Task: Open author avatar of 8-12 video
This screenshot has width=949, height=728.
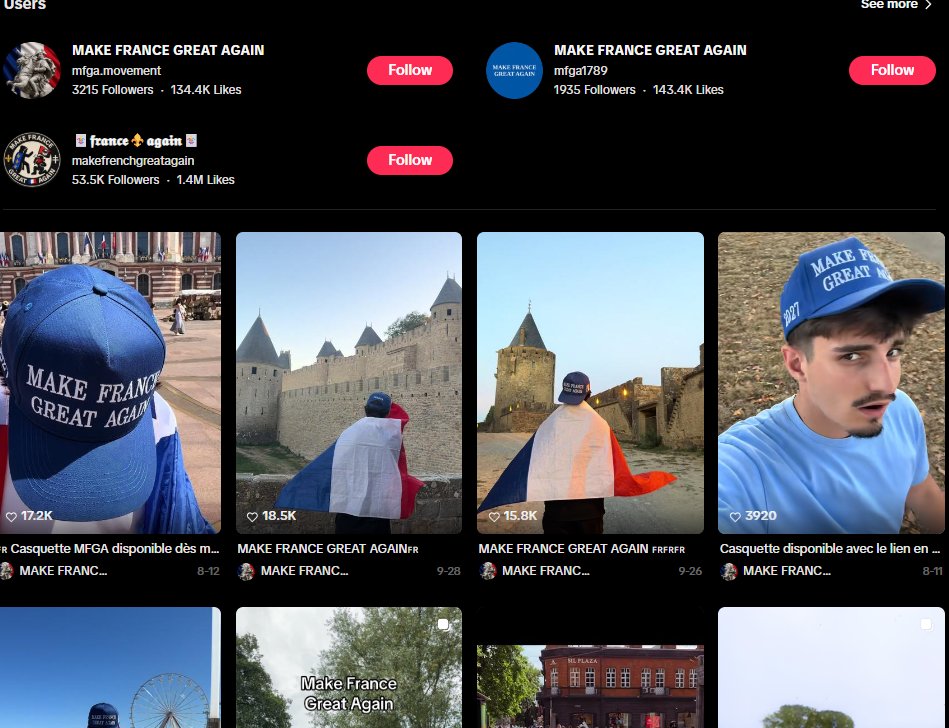Action: point(6,571)
